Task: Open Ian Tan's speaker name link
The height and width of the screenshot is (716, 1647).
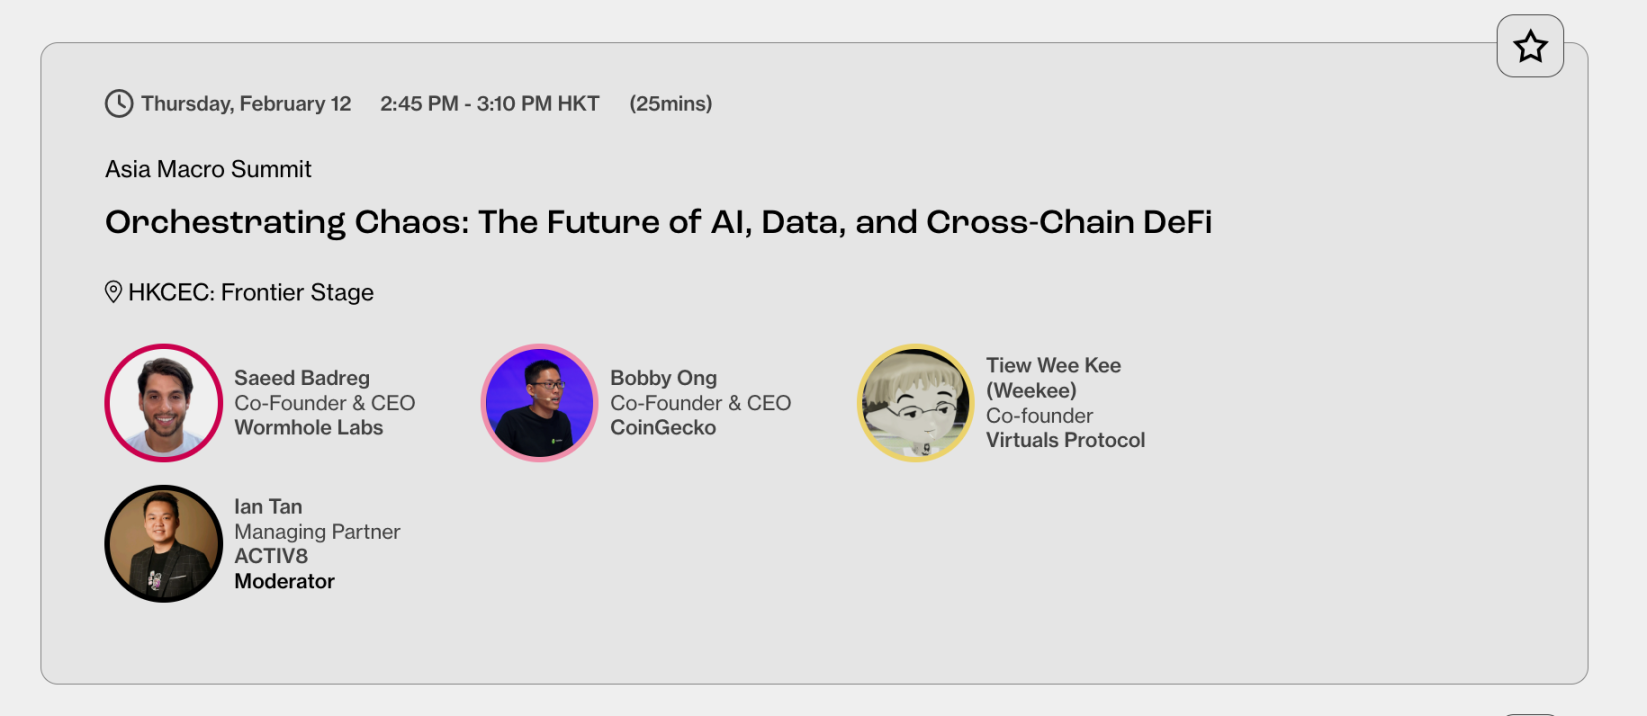Action: click(268, 507)
